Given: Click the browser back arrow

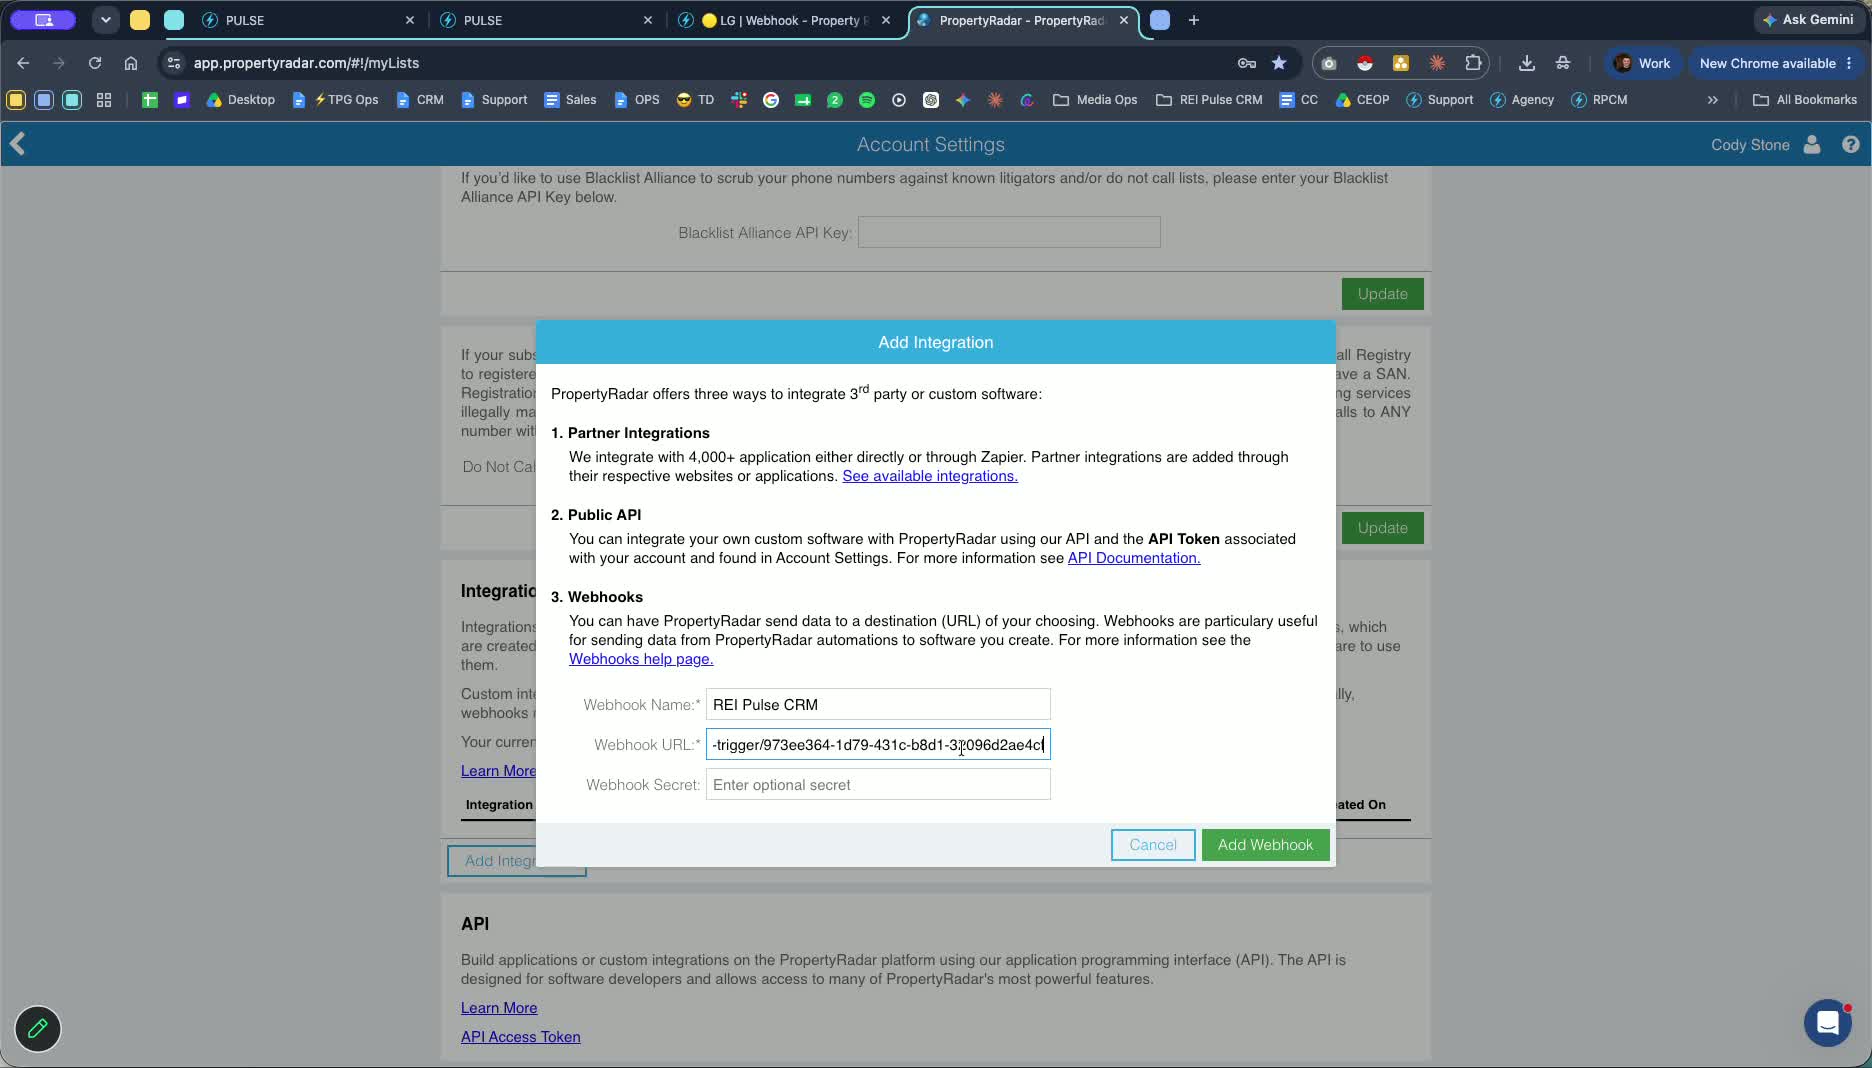Looking at the screenshot, I should [x=23, y=63].
